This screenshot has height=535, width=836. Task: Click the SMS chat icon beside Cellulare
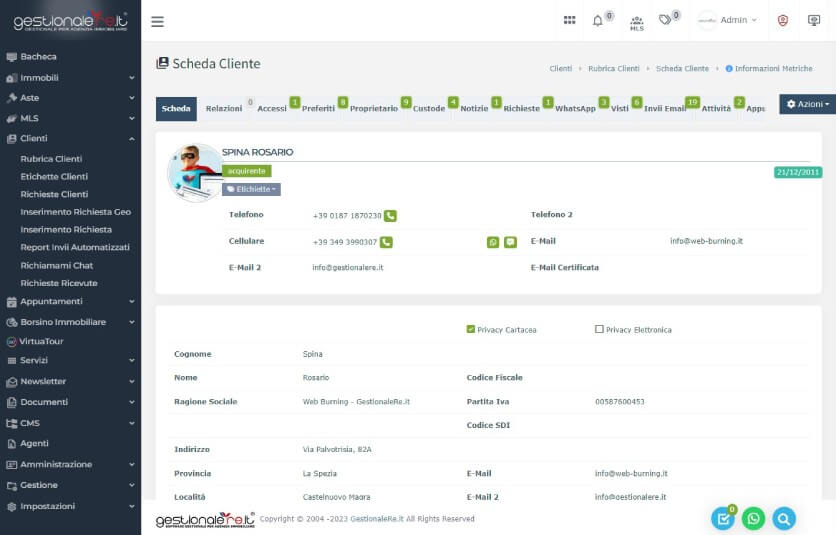[510, 242]
